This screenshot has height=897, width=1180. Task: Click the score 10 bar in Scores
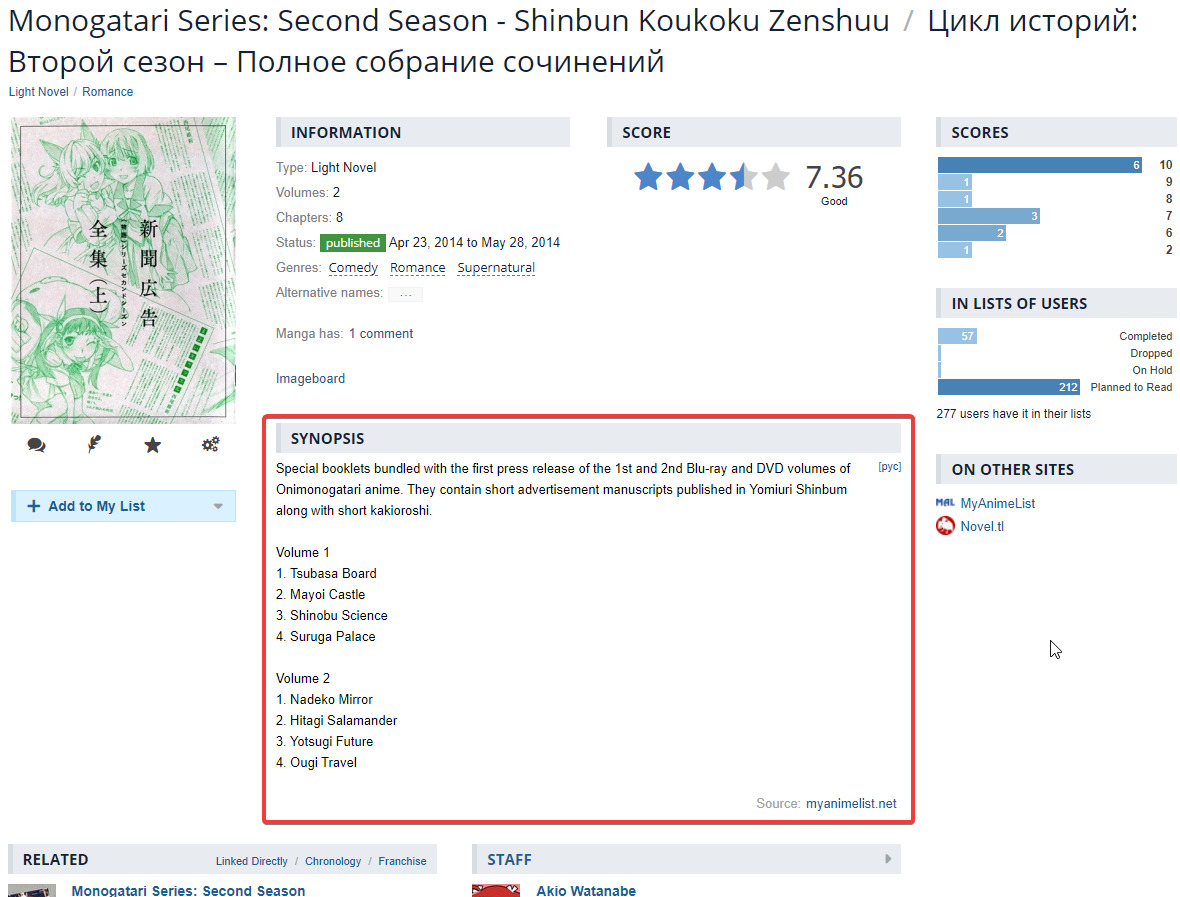[x=1039, y=165]
